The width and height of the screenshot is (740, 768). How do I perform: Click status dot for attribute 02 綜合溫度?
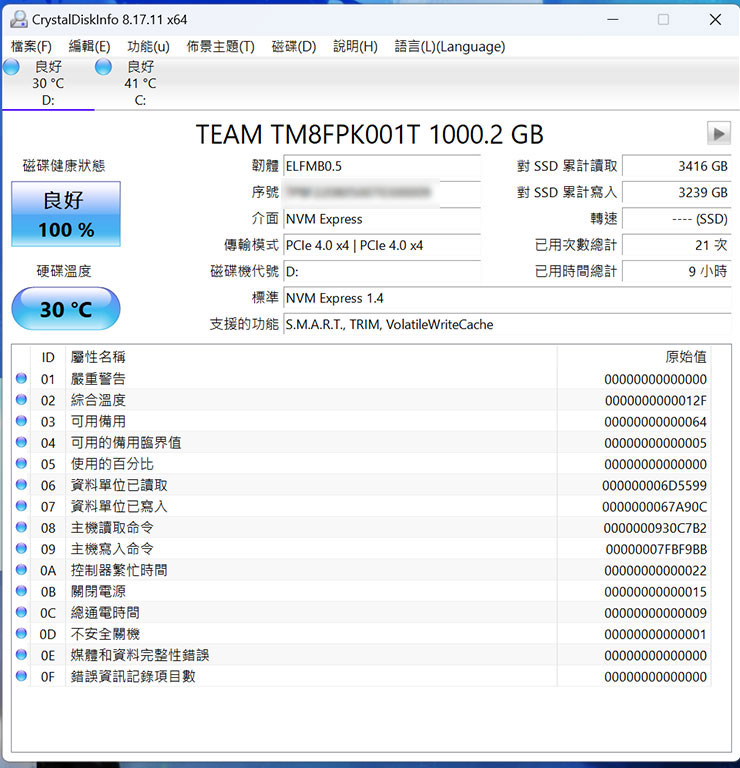pos(21,400)
